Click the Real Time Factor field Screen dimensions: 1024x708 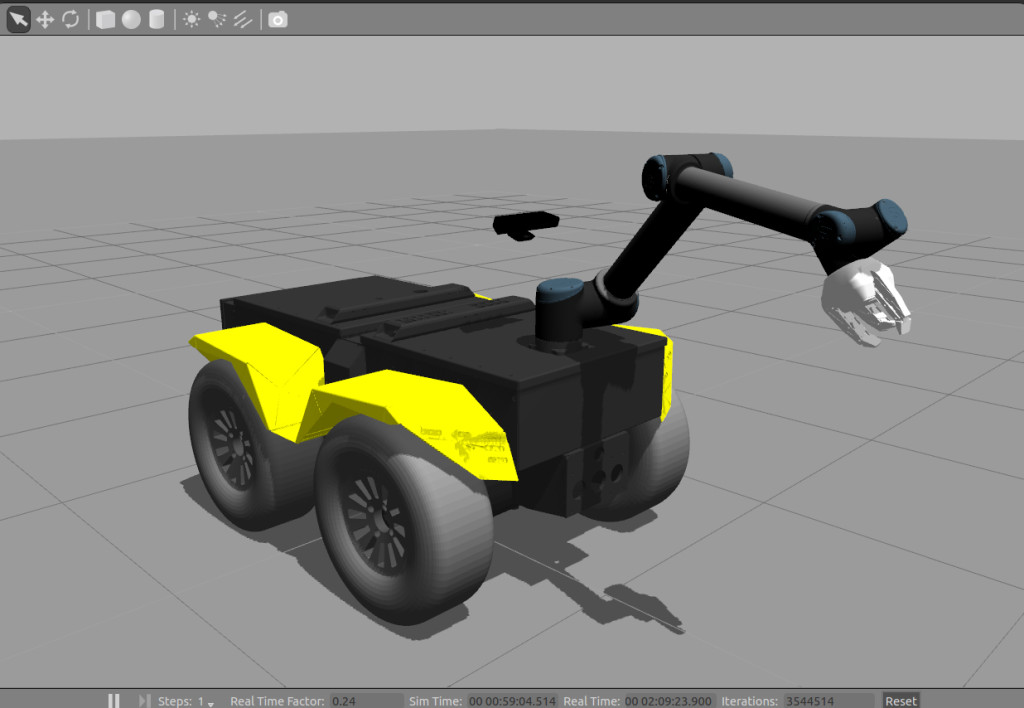tap(365, 701)
